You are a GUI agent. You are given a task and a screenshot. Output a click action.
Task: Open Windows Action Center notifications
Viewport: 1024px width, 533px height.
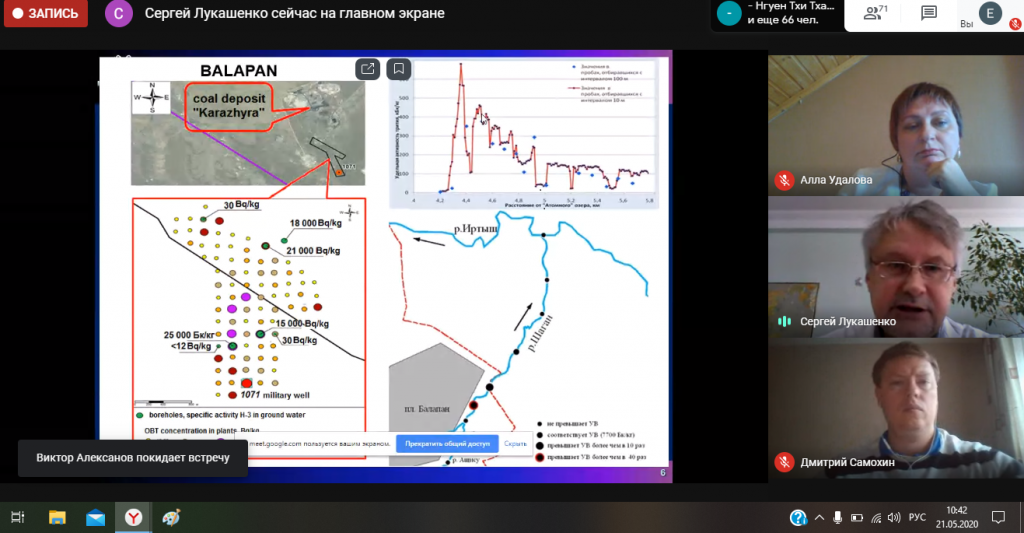tap(999, 517)
